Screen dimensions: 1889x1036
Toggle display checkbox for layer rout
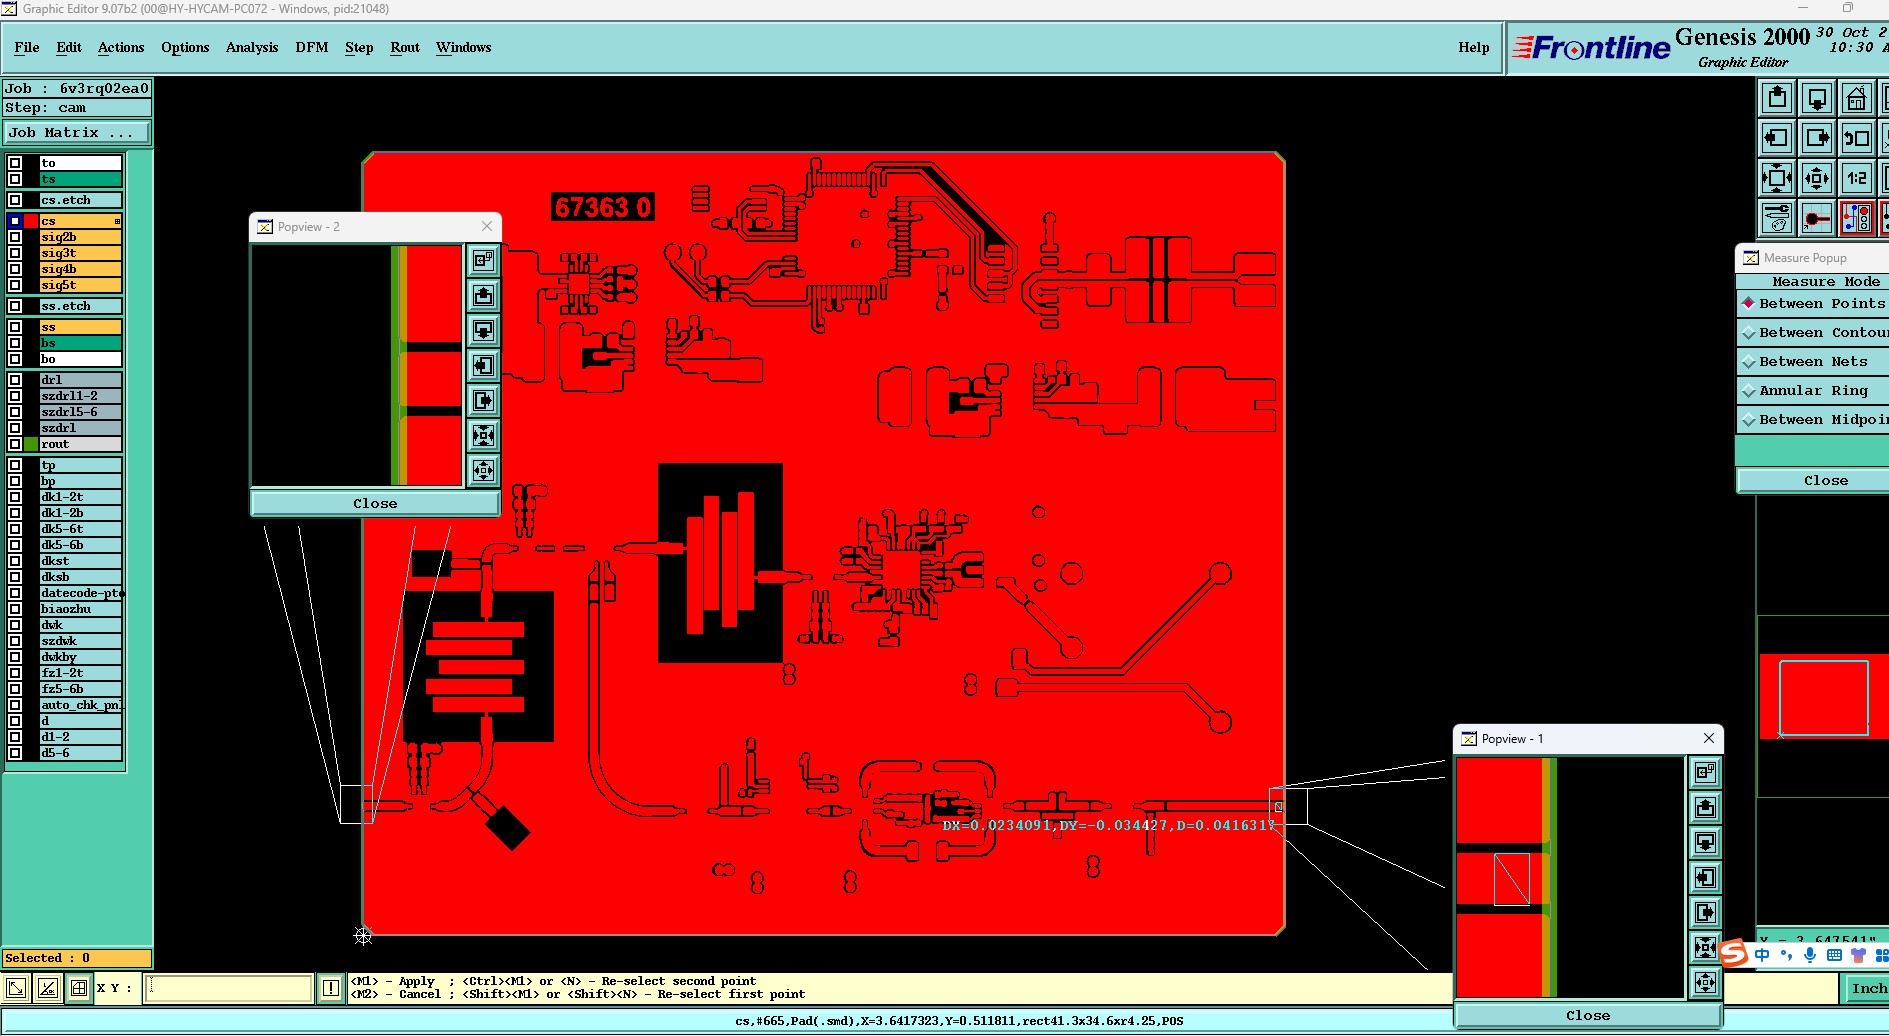(15, 444)
